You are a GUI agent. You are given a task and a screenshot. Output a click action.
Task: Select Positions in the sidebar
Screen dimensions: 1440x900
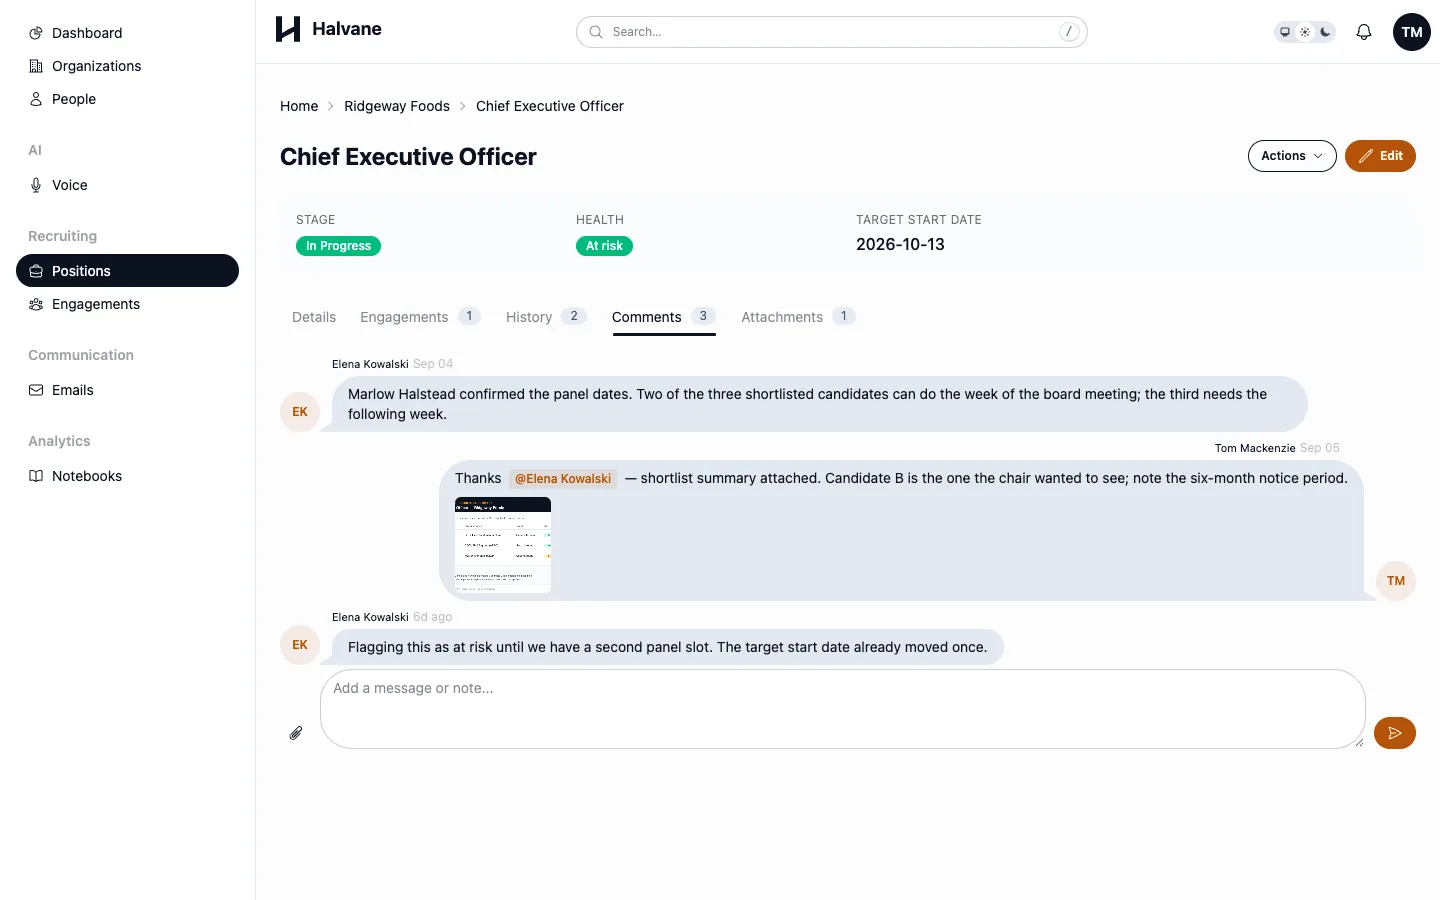click(127, 271)
